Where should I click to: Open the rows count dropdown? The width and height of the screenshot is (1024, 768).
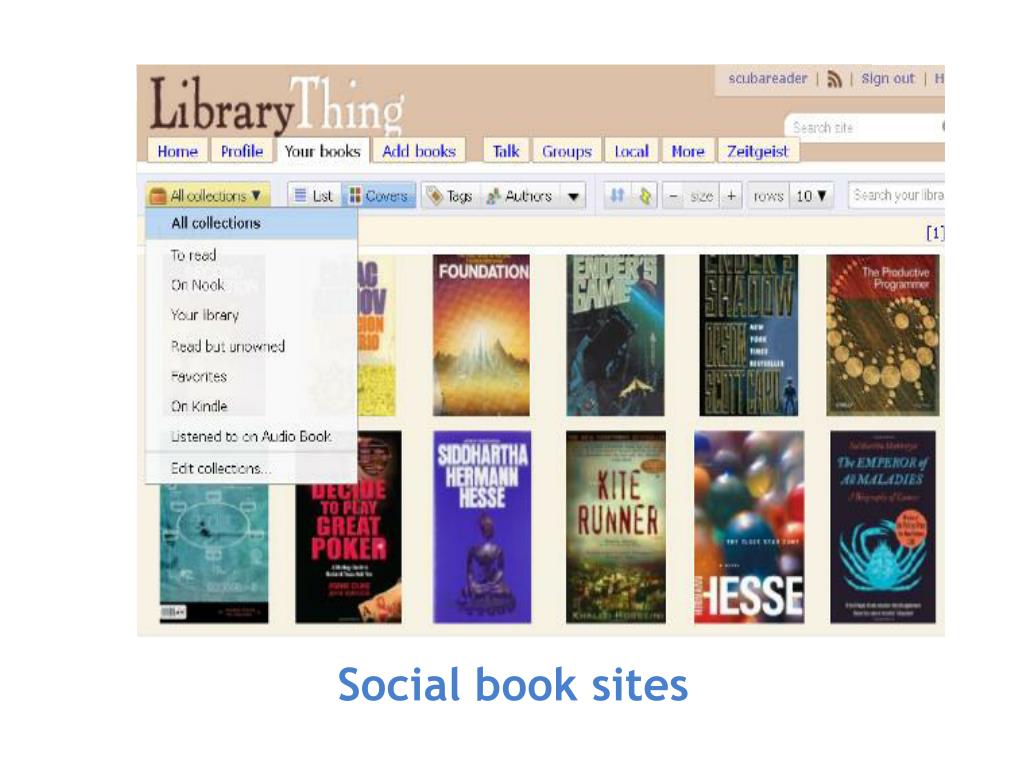pyautogui.click(x=811, y=196)
